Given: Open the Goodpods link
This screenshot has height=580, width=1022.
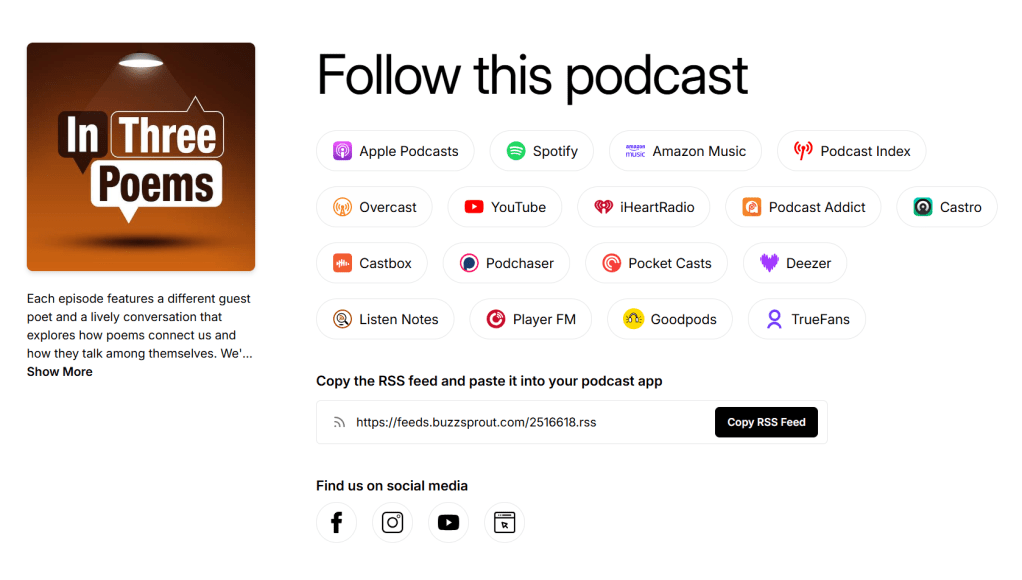Looking at the screenshot, I should pos(670,319).
